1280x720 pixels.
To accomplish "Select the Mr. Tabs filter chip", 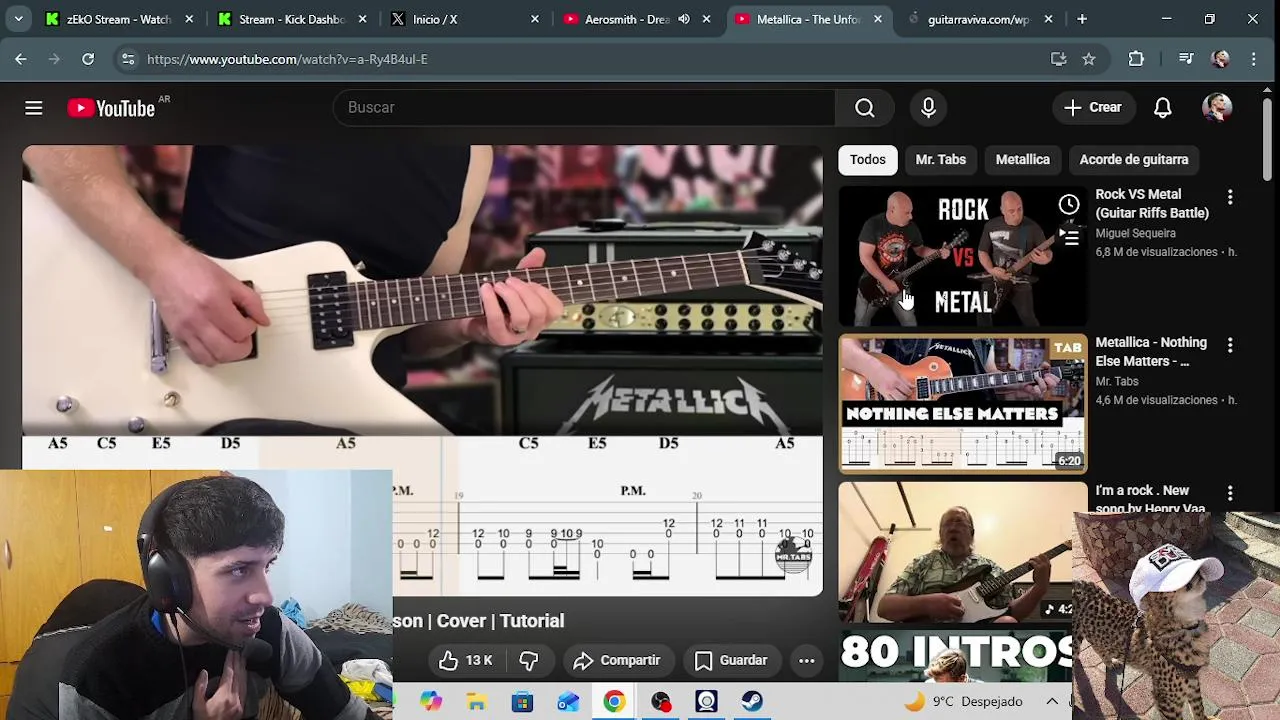I will click(941, 160).
